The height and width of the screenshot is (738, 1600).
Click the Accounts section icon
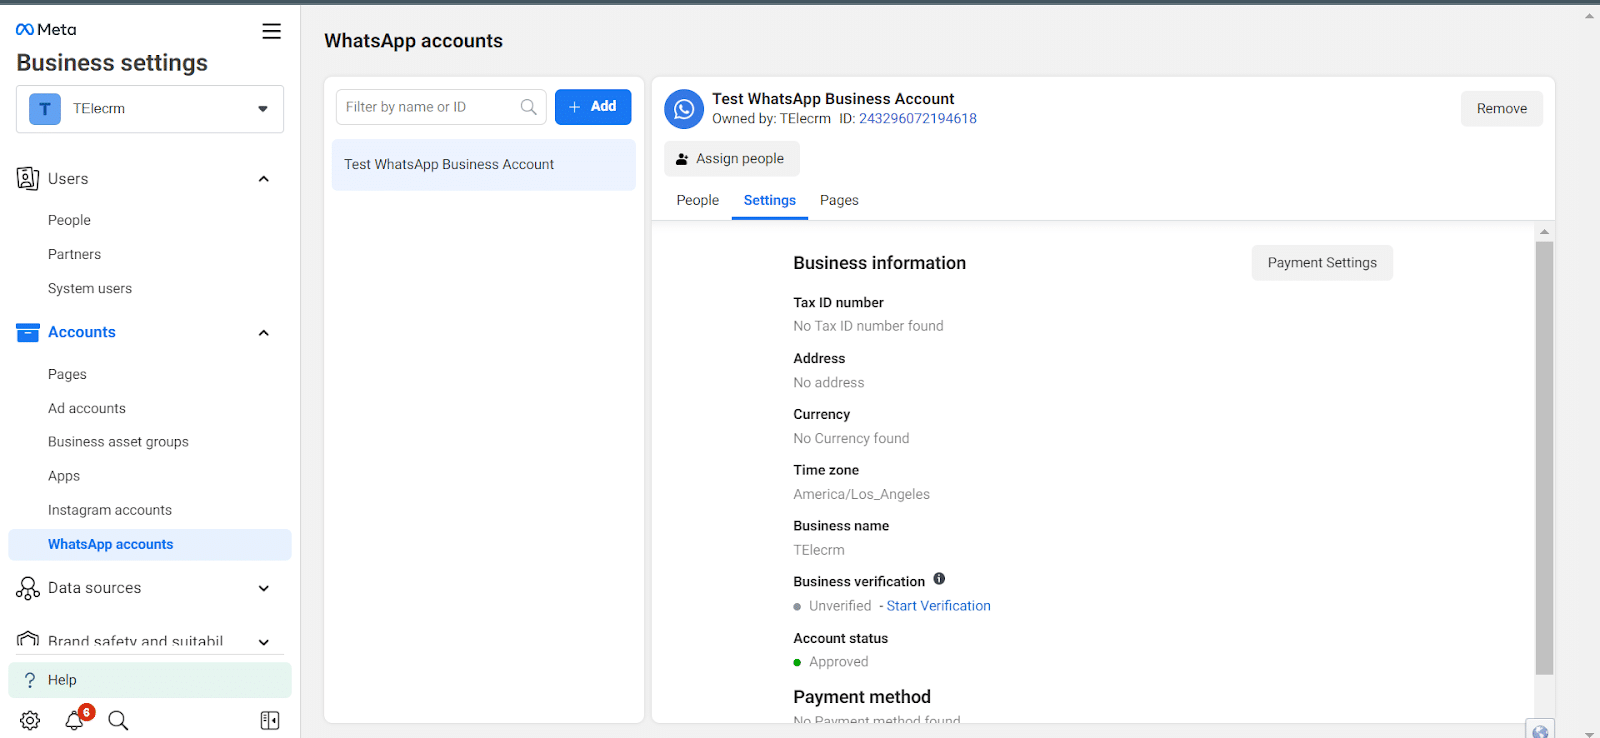[28, 333]
